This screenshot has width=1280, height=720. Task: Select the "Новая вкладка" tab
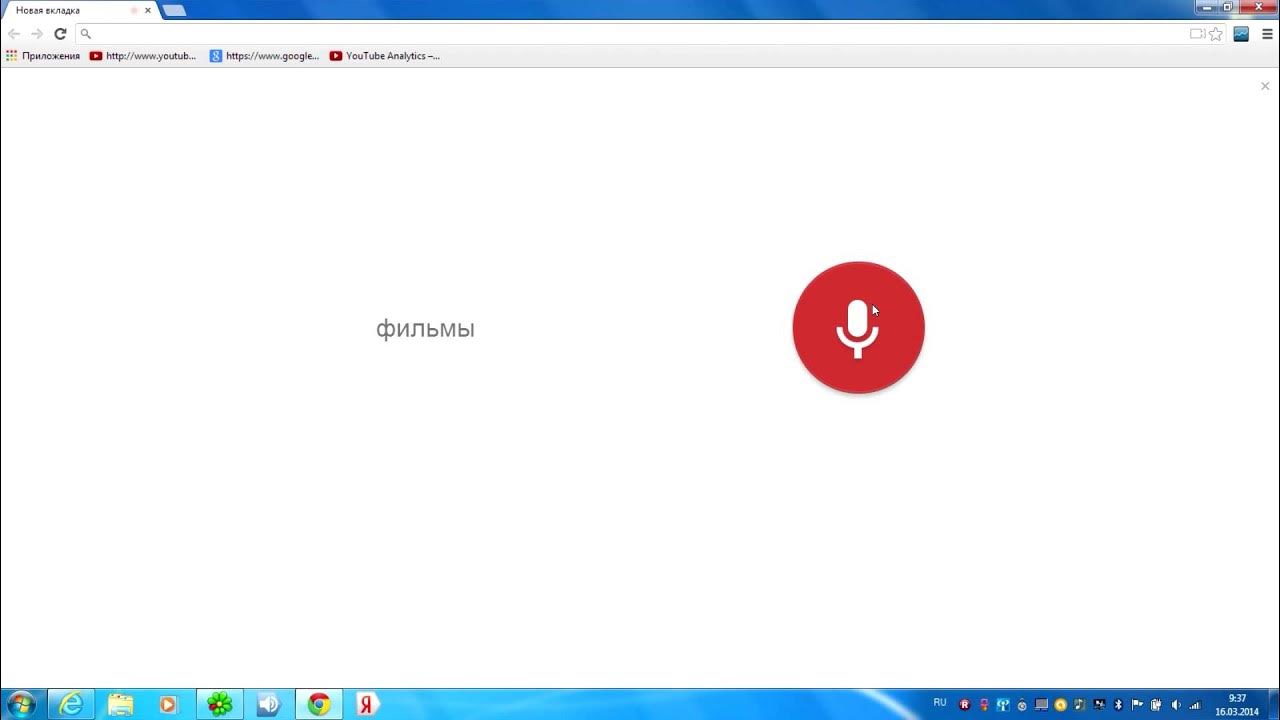pyautogui.click(x=80, y=10)
